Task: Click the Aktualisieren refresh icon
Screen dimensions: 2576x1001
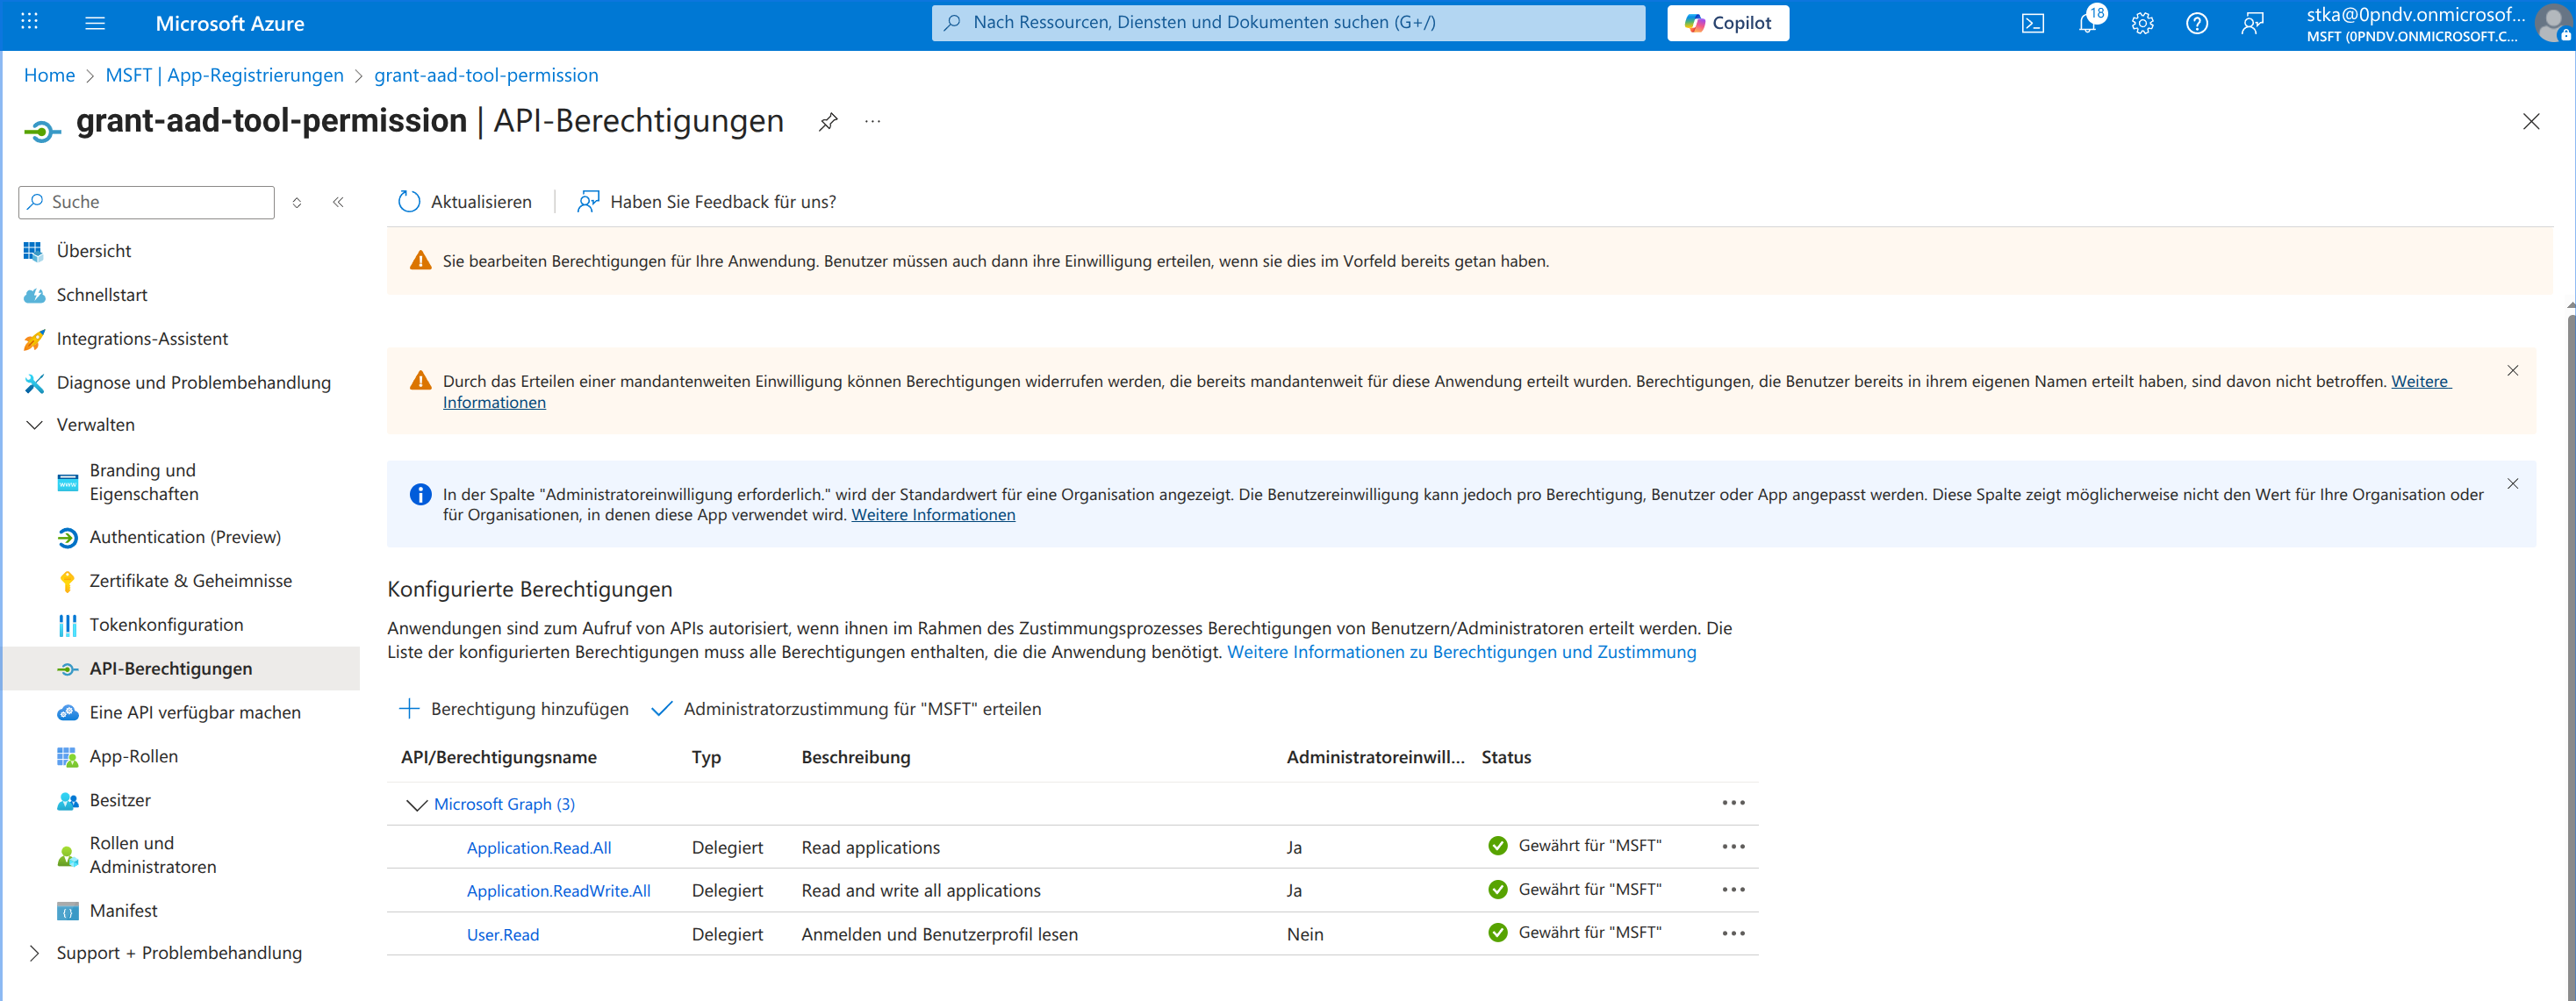Action: [x=408, y=201]
